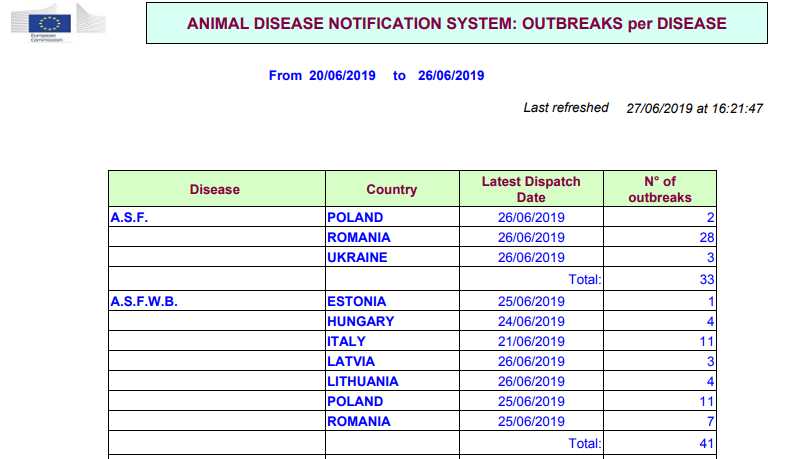
Task: Click the report title banner
Action: pyautogui.click(x=455, y=23)
